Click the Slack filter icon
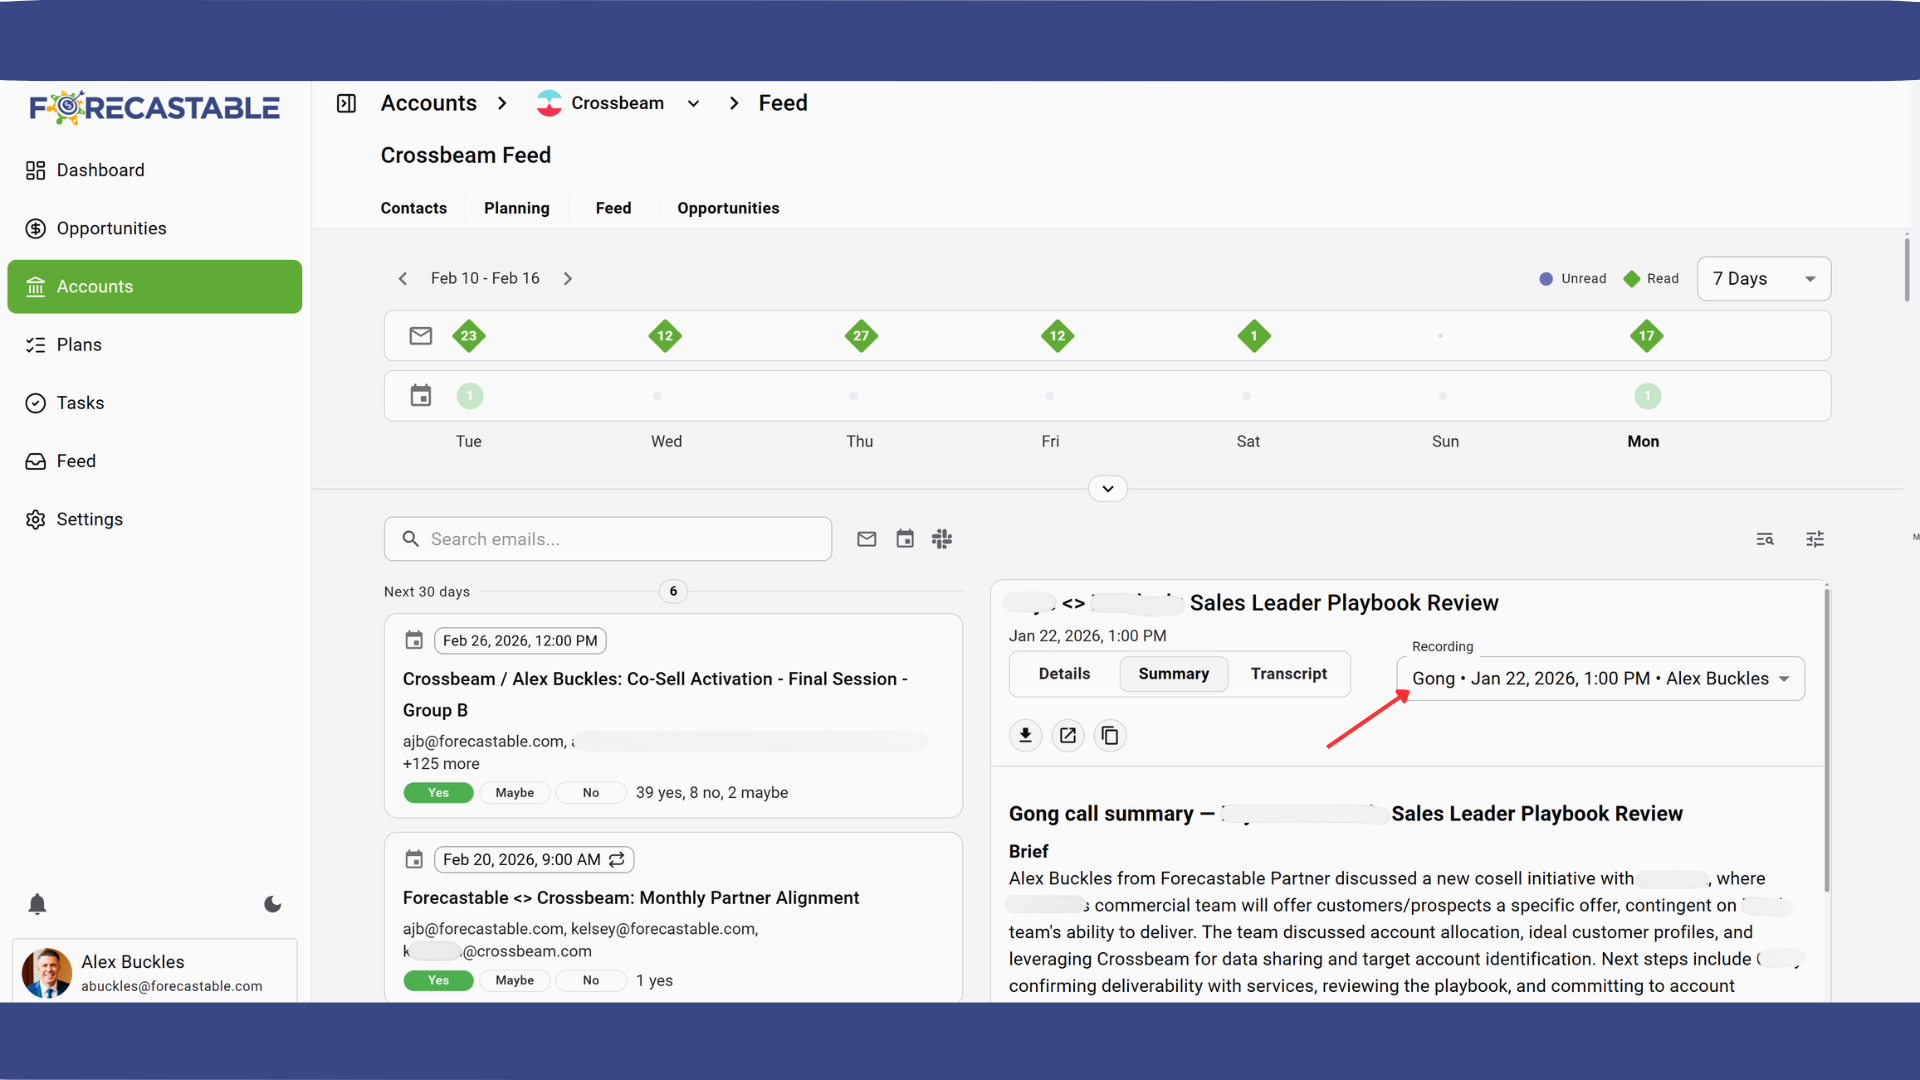Screen dimensions: 1920x1080 pyautogui.click(x=941, y=539)
